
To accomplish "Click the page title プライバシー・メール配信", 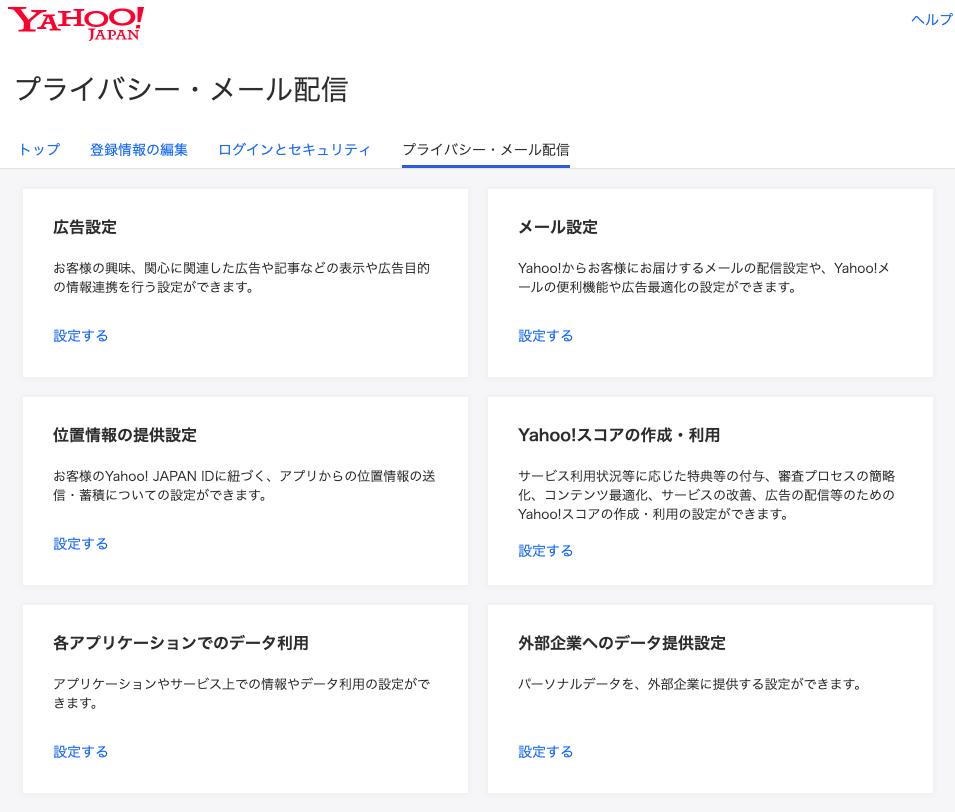I will point(181,90).
